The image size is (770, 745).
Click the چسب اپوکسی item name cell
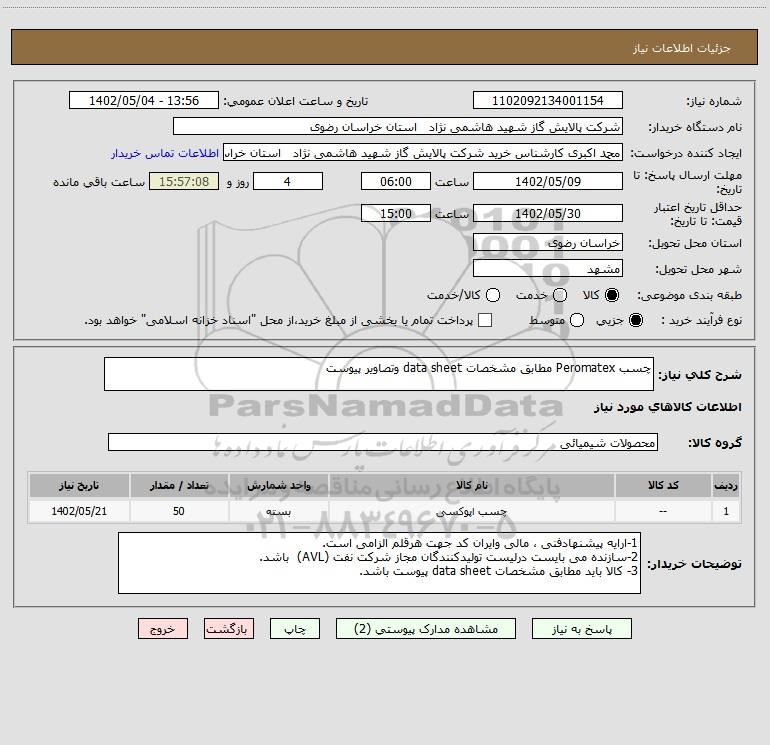(x=471, y=511)
